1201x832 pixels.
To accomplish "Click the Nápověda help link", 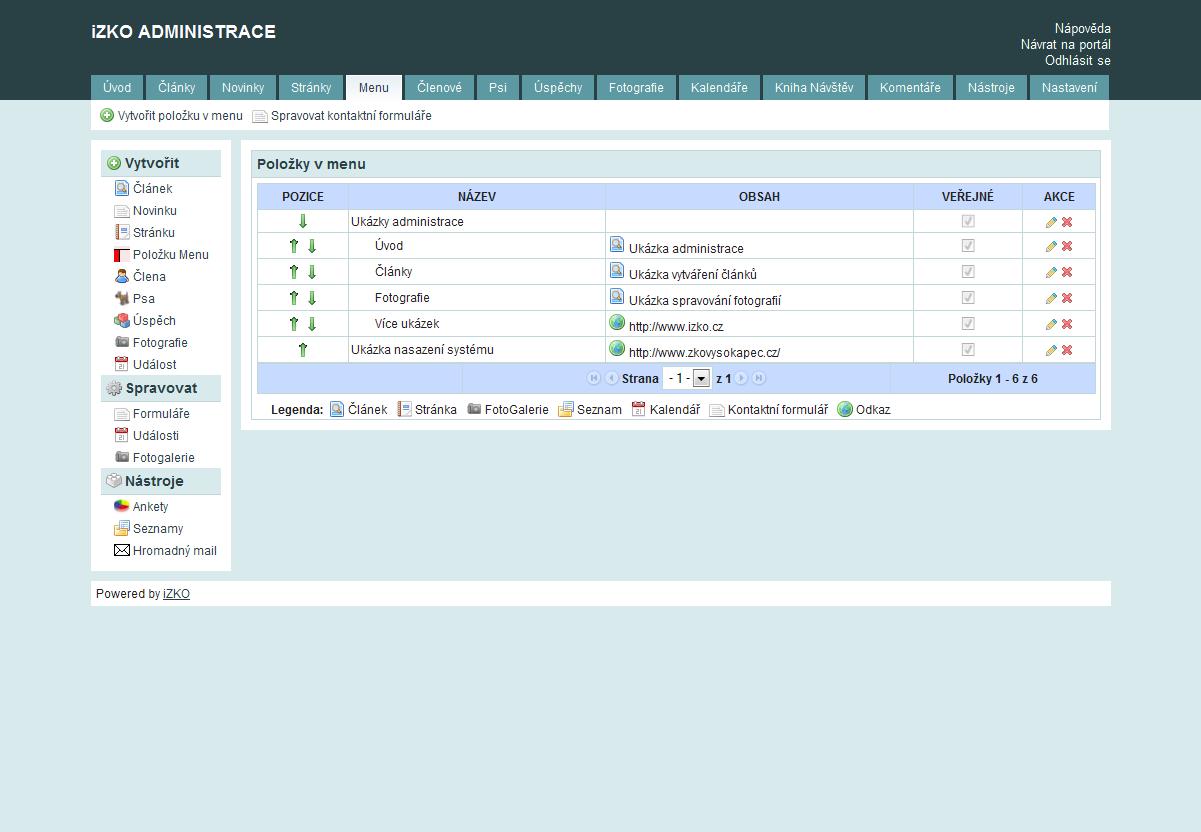I will tap(1083, 28).
